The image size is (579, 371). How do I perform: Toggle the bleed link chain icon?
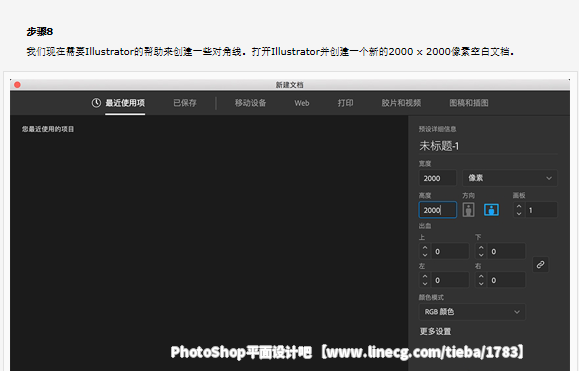(x=540, y=265)
